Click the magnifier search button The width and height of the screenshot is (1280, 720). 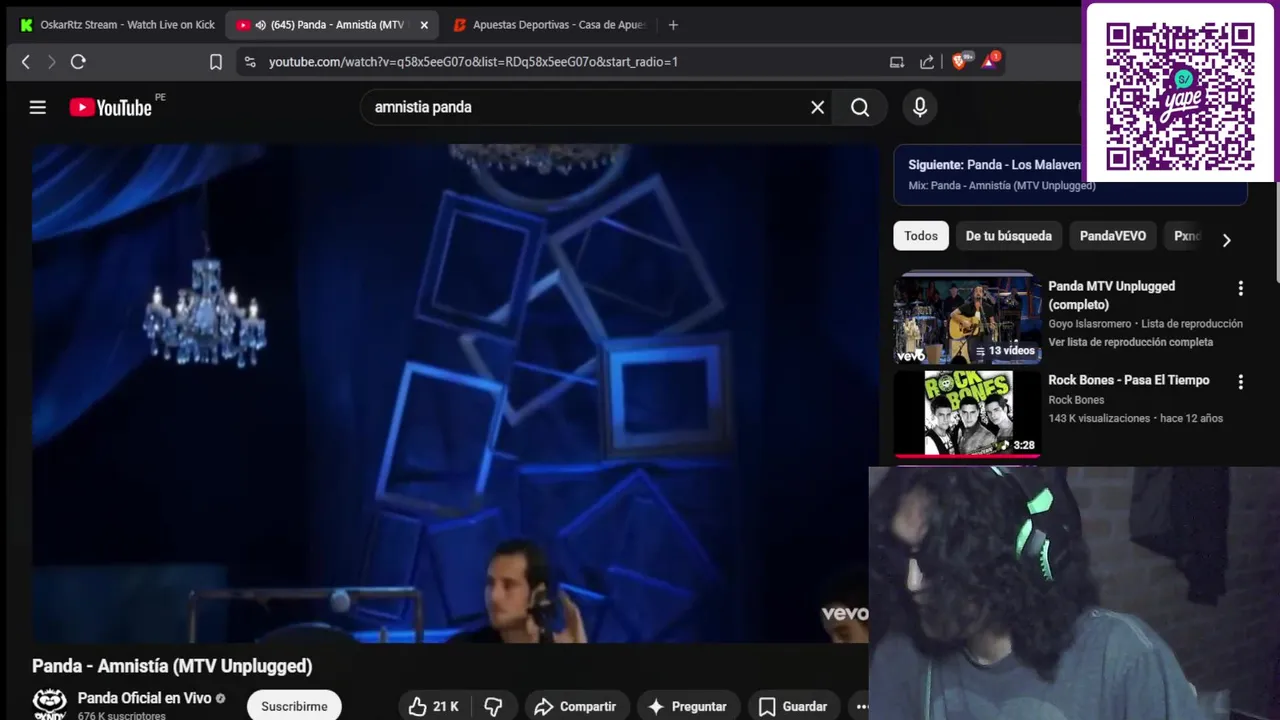860,107
